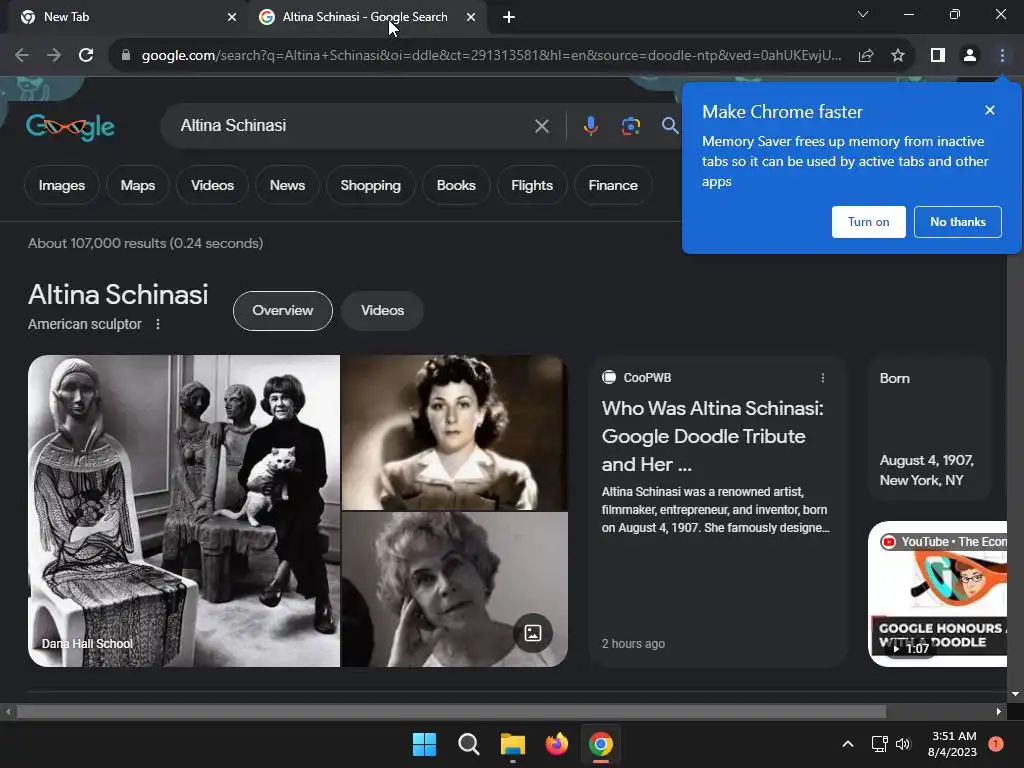Dismiss the Make Chrome faster popup
The height and width of the screenshot is (768, 1024).
coord(989,110)
